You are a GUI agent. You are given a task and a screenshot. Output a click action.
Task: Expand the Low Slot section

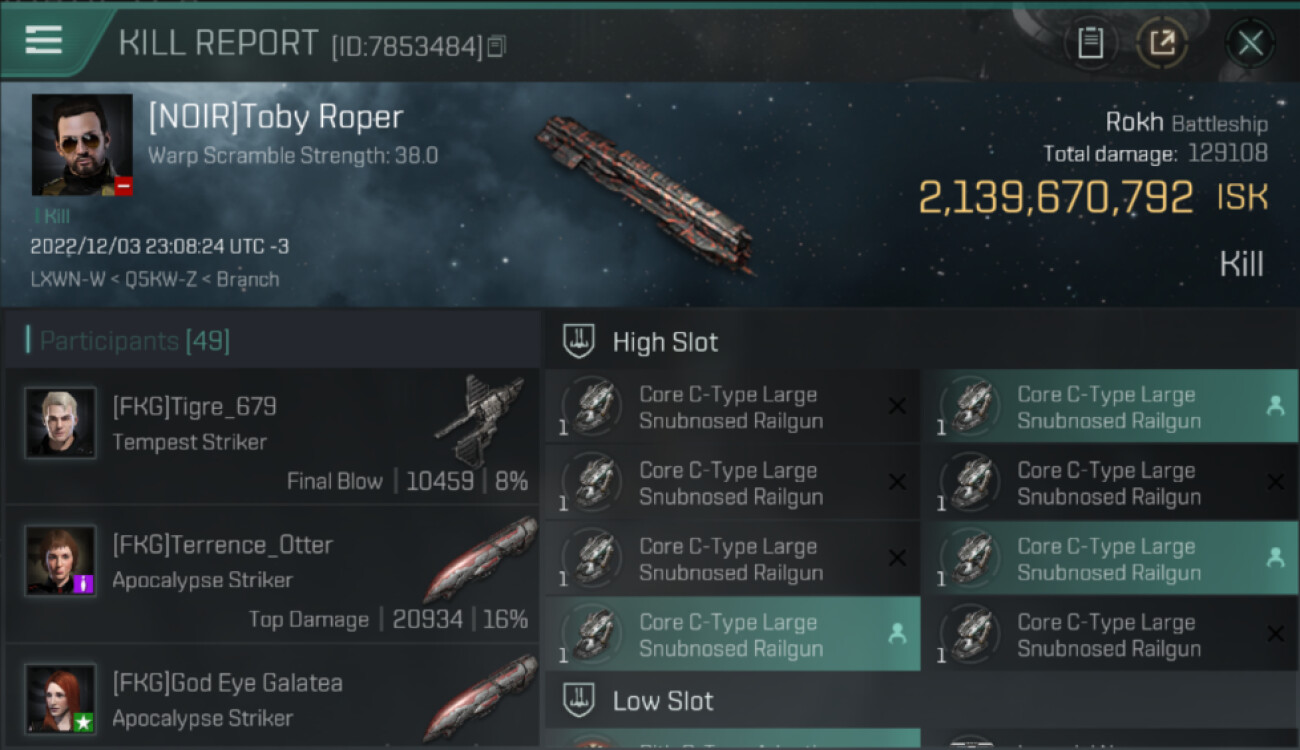[x=663, y=701]
